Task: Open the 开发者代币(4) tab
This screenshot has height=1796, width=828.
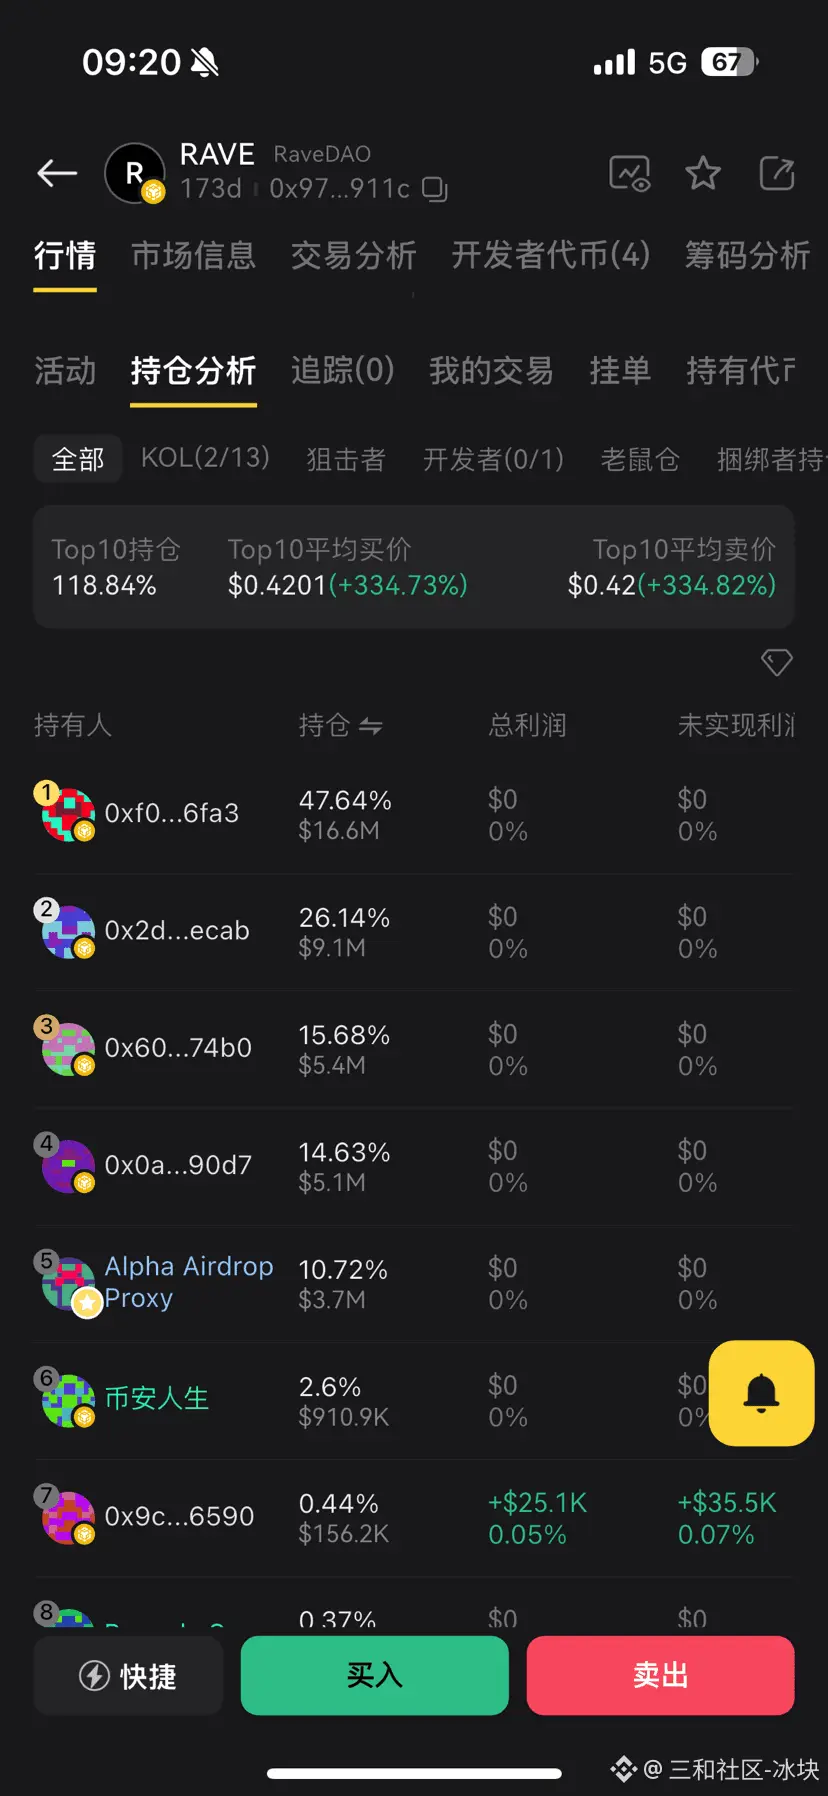Action: 550,256
